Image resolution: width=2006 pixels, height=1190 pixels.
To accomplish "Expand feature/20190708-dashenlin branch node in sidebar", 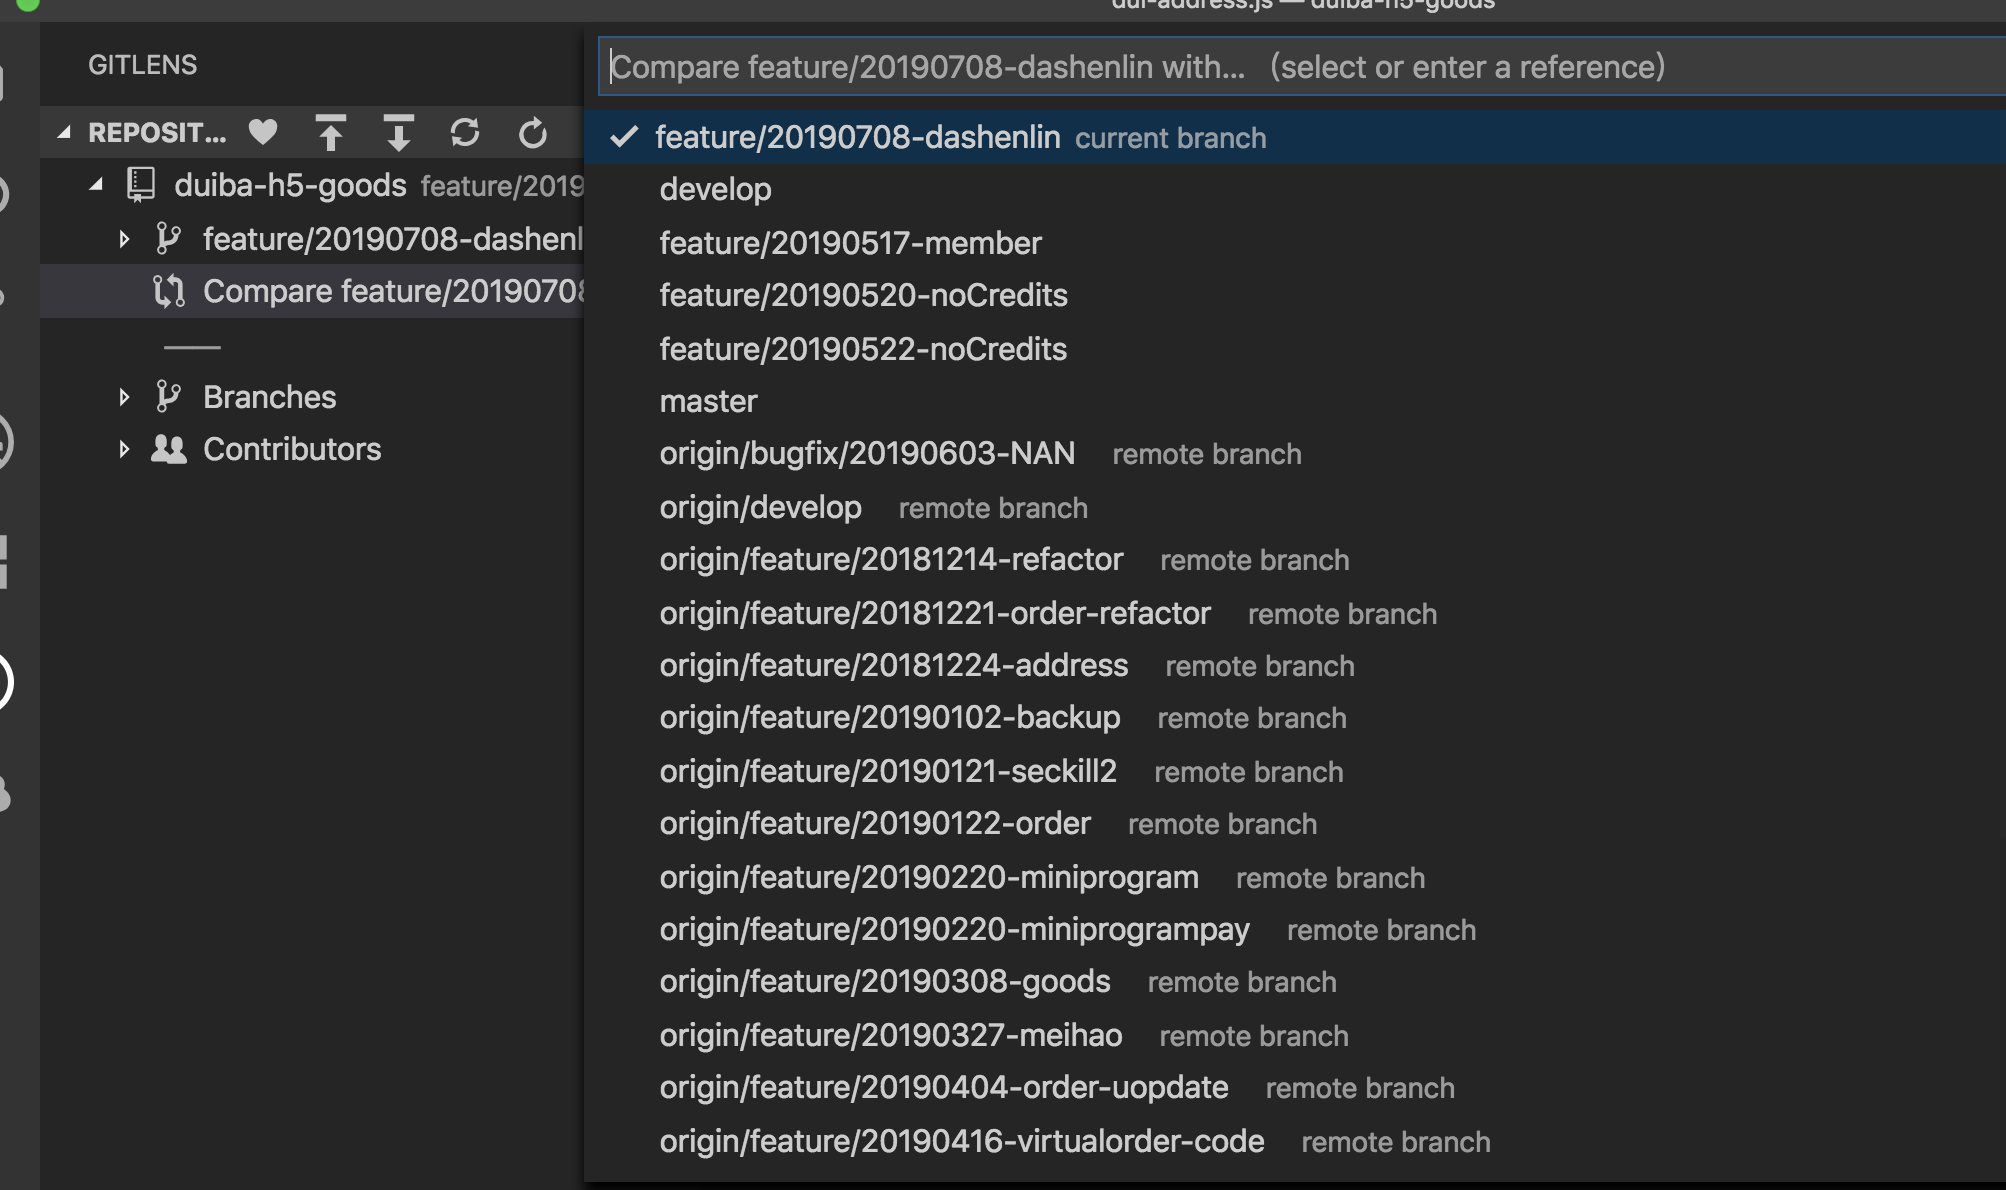I will (x=124, y=239).
